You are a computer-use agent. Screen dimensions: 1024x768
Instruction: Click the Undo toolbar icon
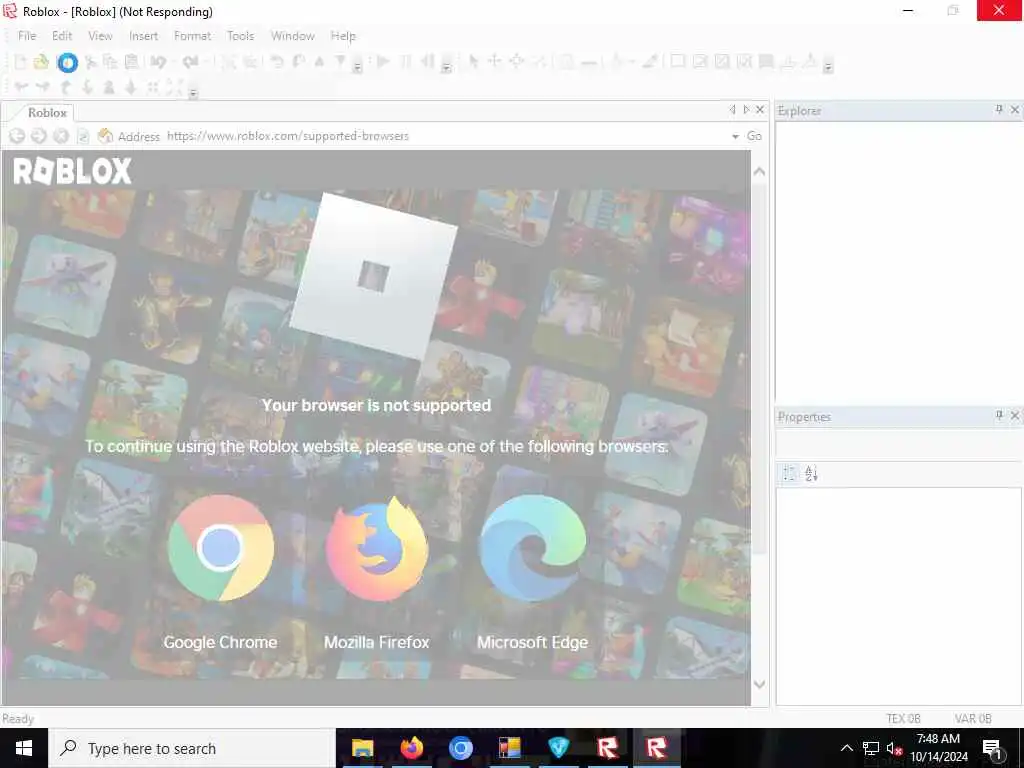158,62
